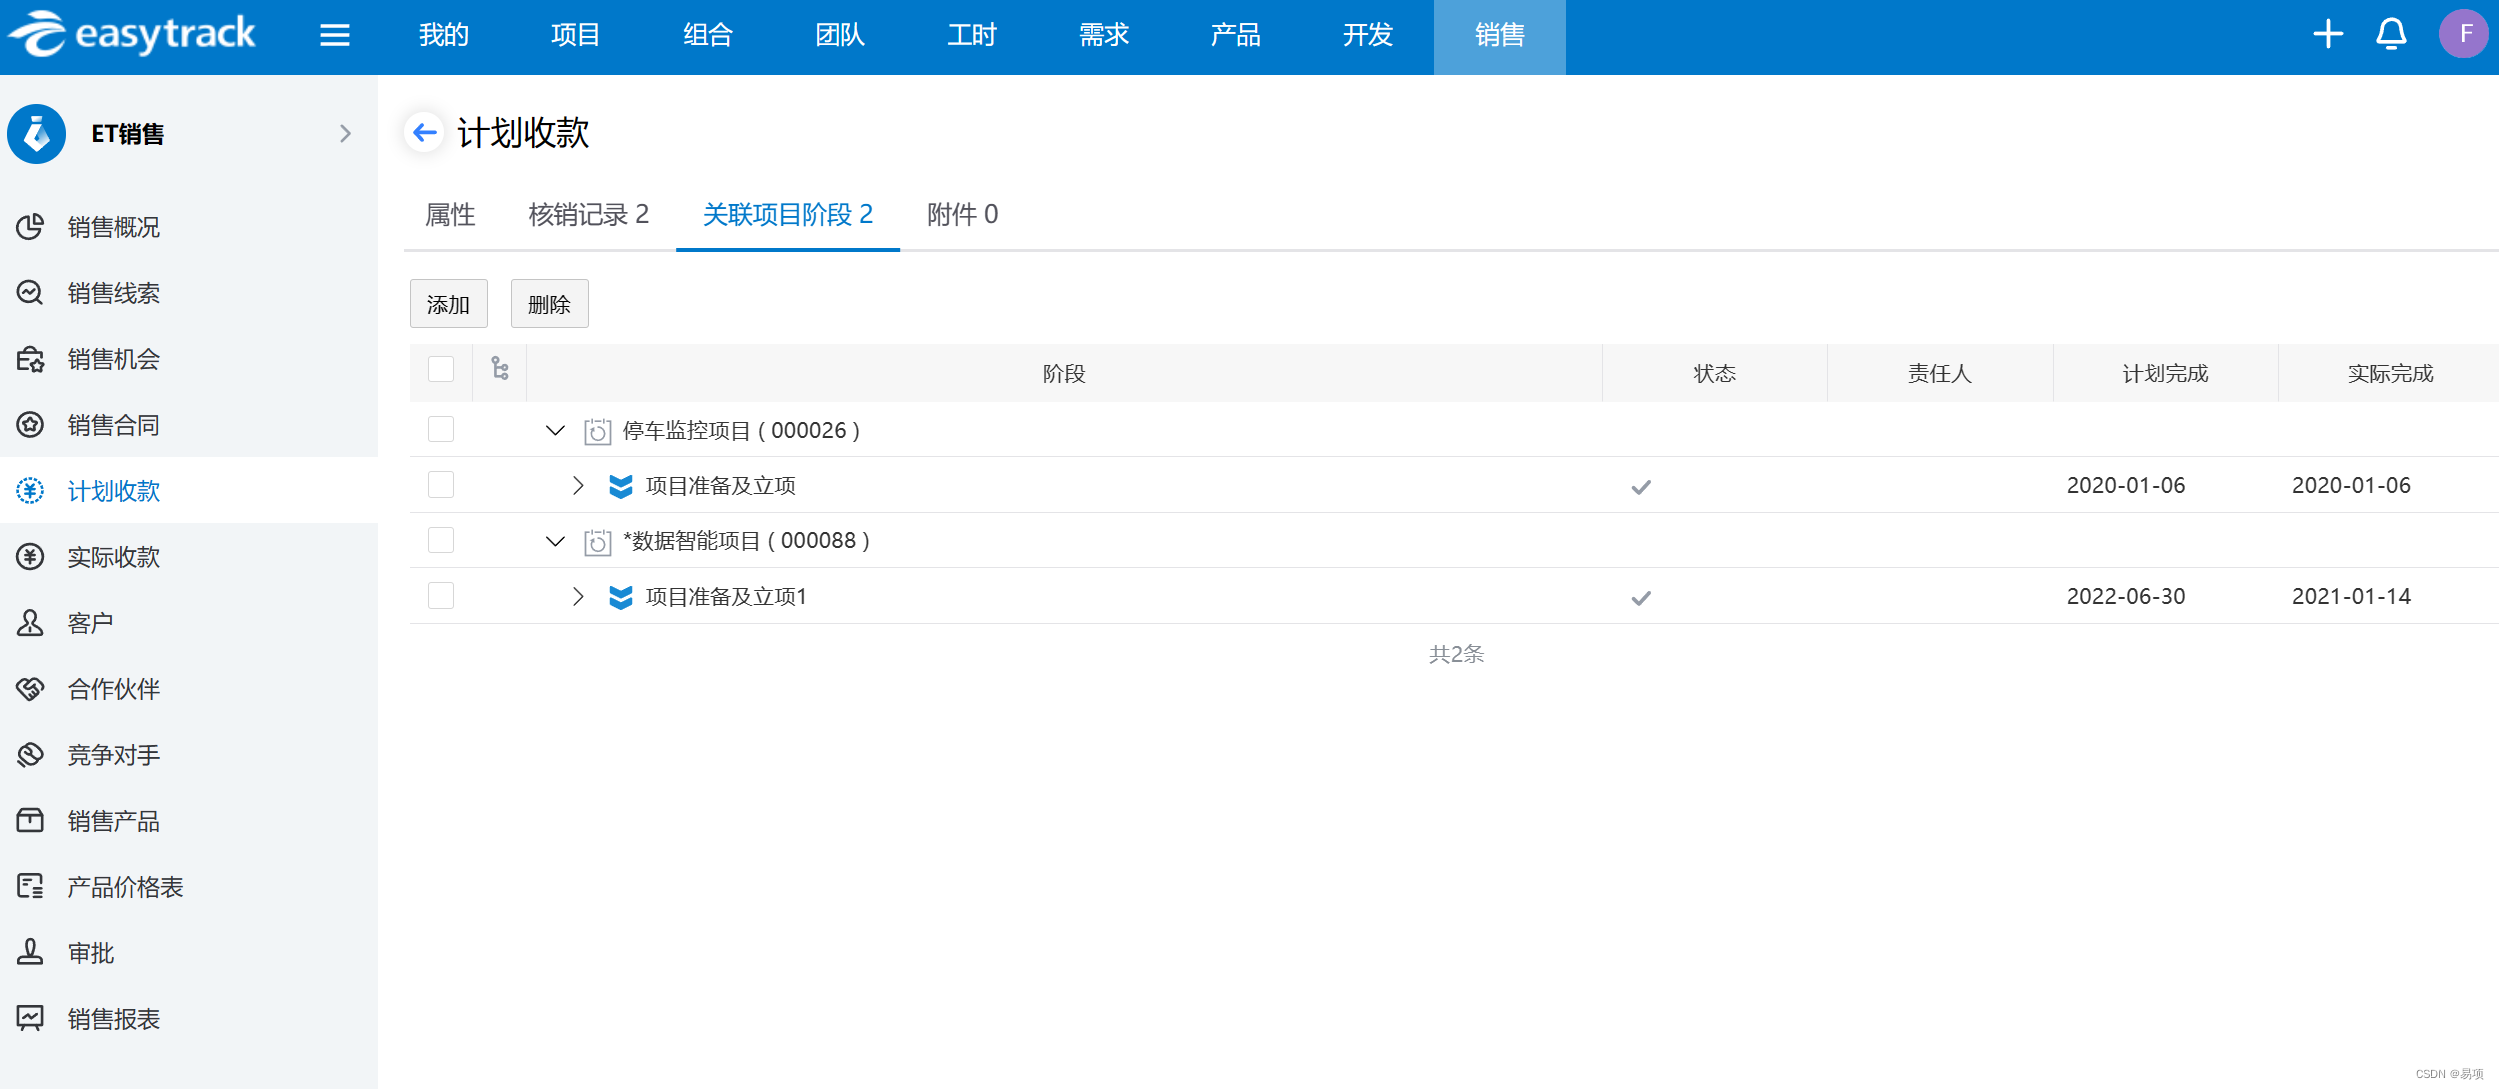Check the 停车监控项目 row checkbox
This screenshot has height=1089, width=2499.
441,430
